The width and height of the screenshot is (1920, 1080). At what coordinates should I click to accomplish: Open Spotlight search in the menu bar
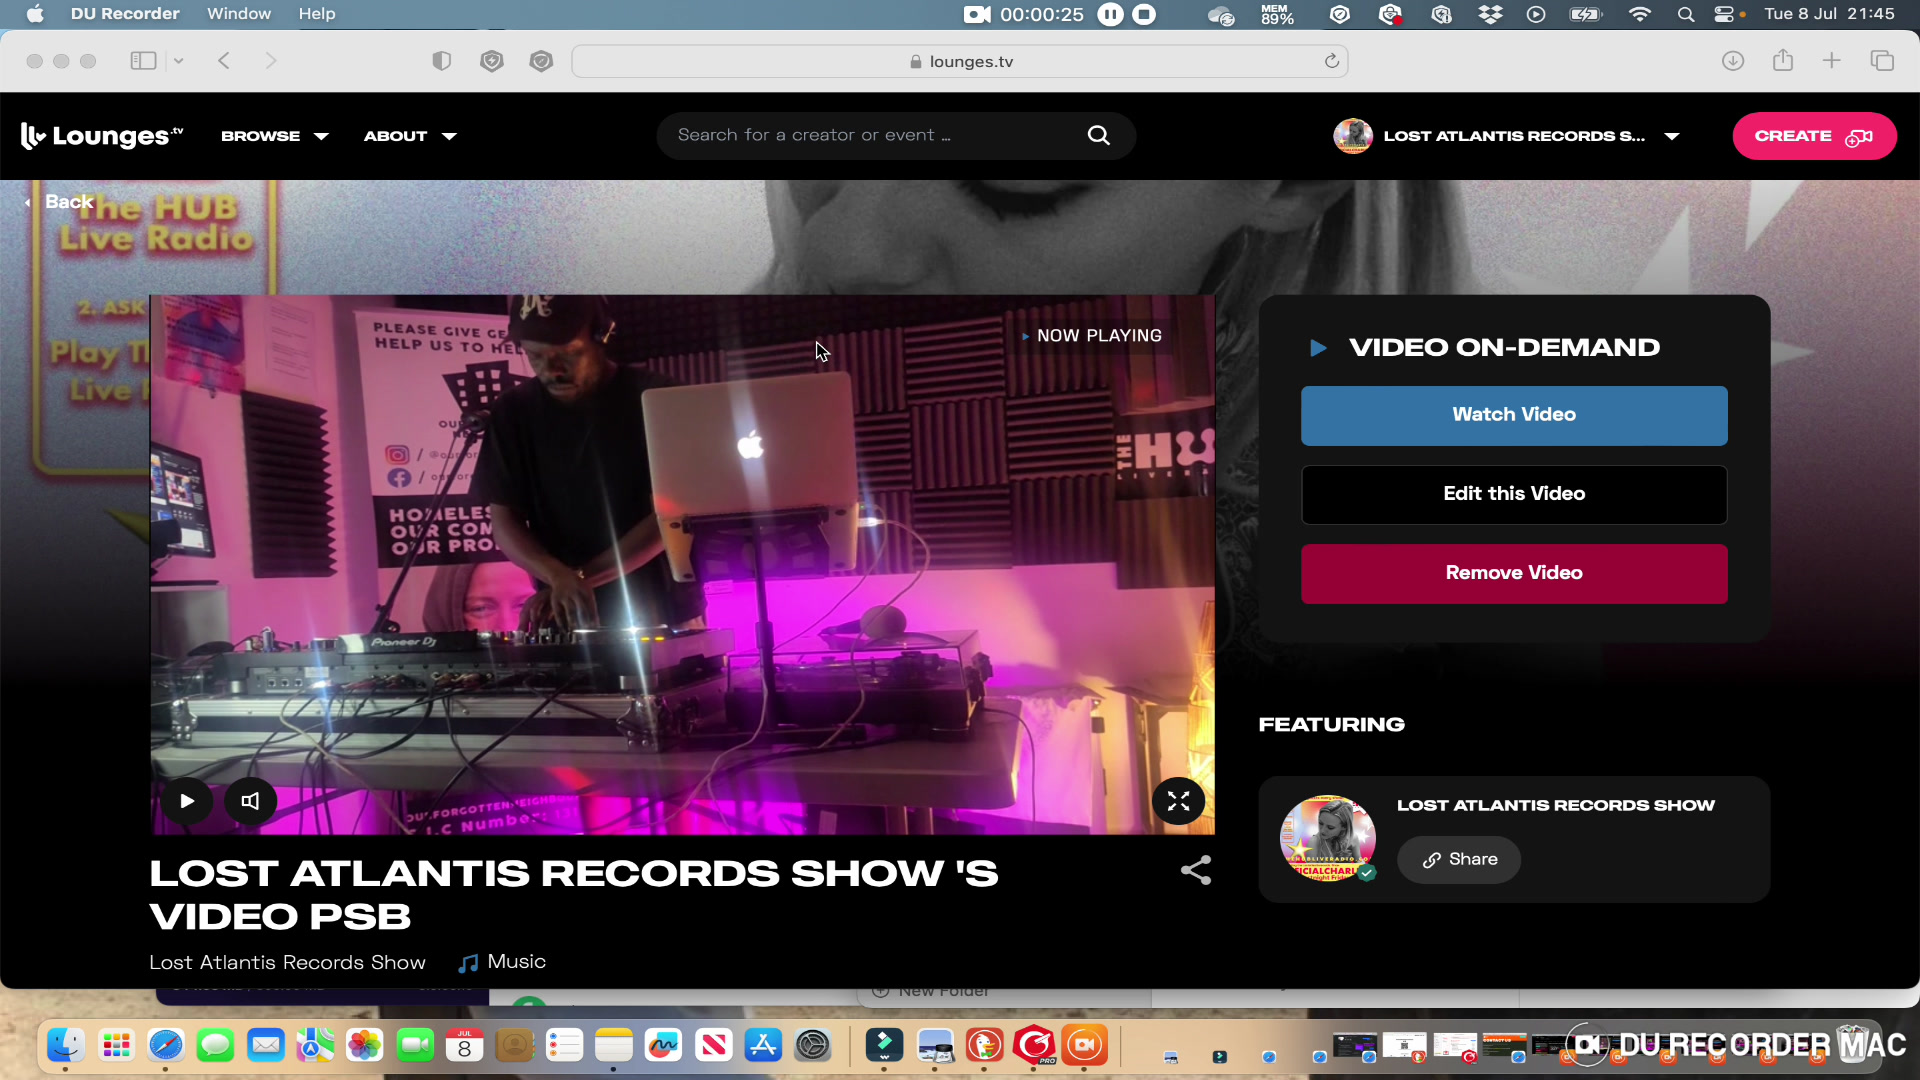point(1686,14)
